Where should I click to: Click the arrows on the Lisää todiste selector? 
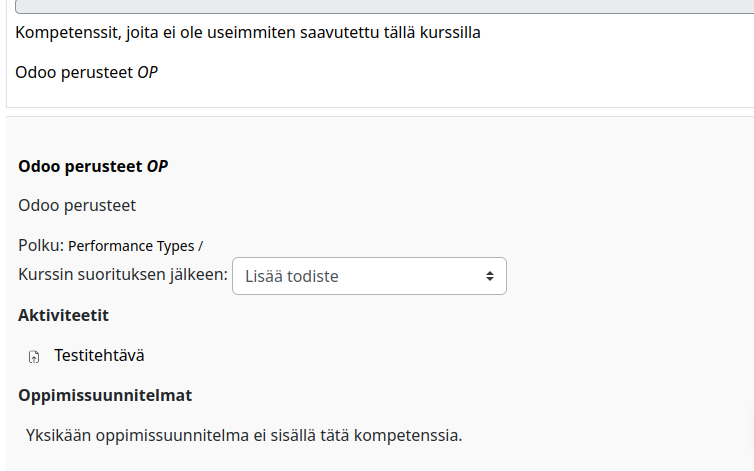pos(490,276)
